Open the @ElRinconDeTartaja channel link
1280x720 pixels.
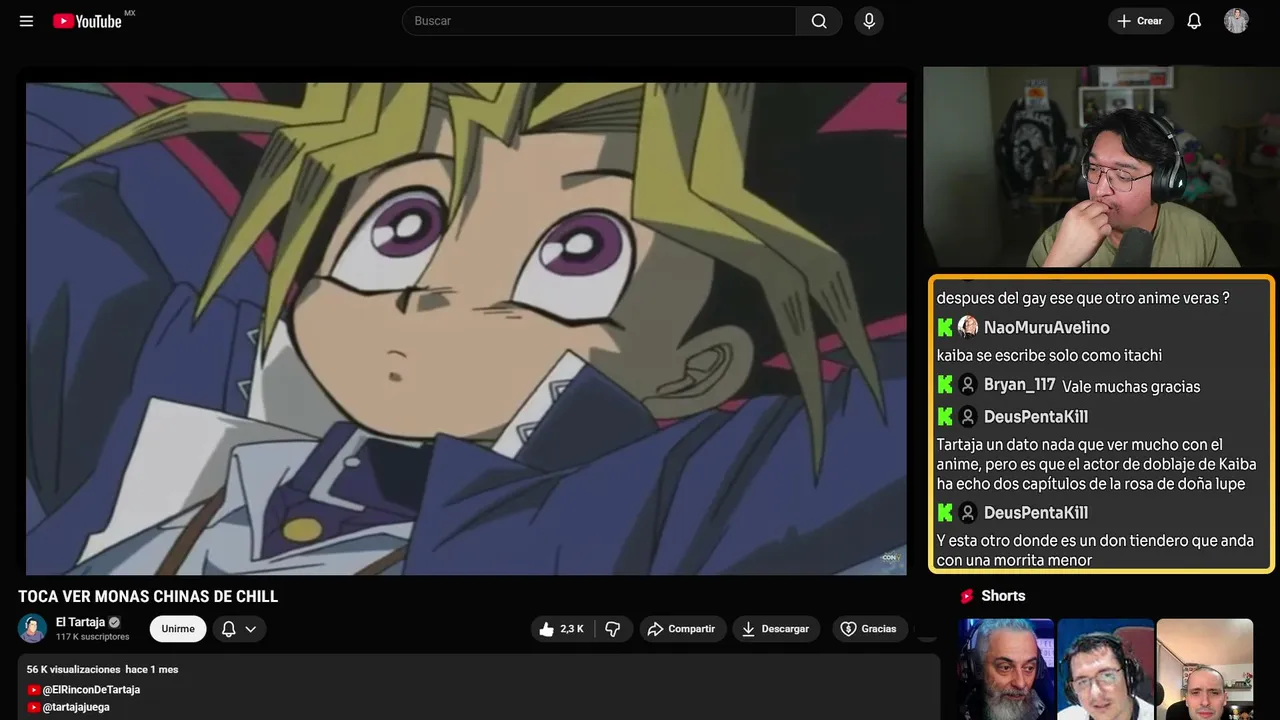click(91, 690)
